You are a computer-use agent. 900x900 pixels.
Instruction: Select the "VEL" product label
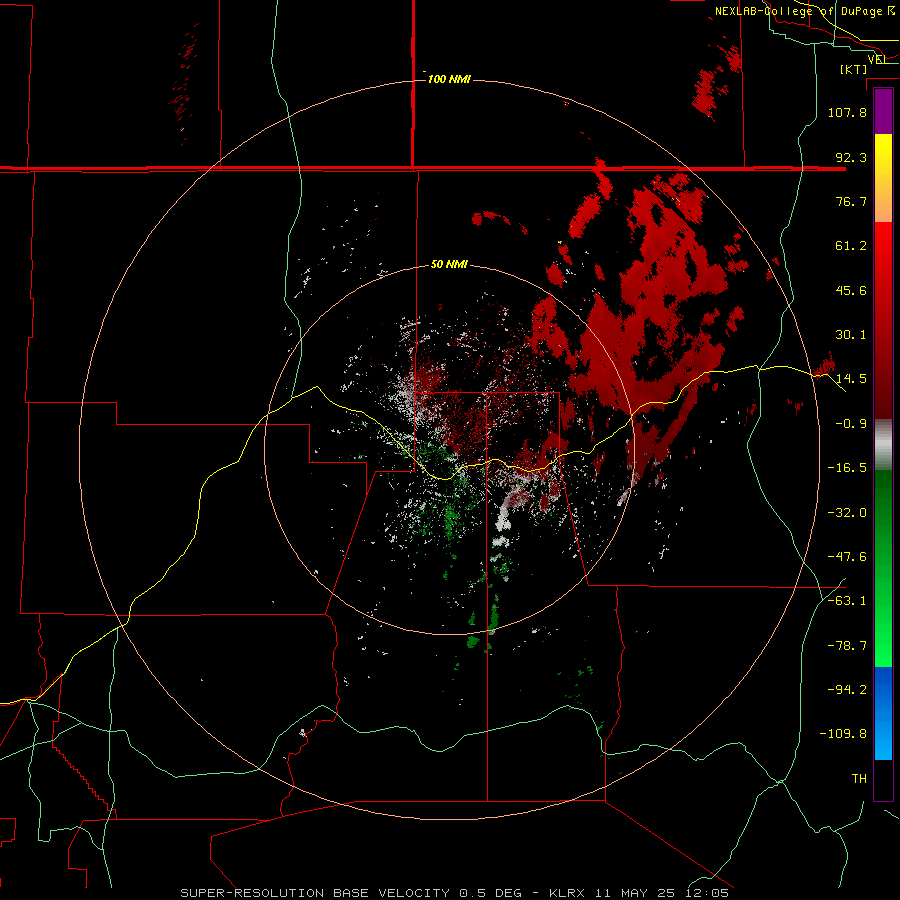pos(877,59)
